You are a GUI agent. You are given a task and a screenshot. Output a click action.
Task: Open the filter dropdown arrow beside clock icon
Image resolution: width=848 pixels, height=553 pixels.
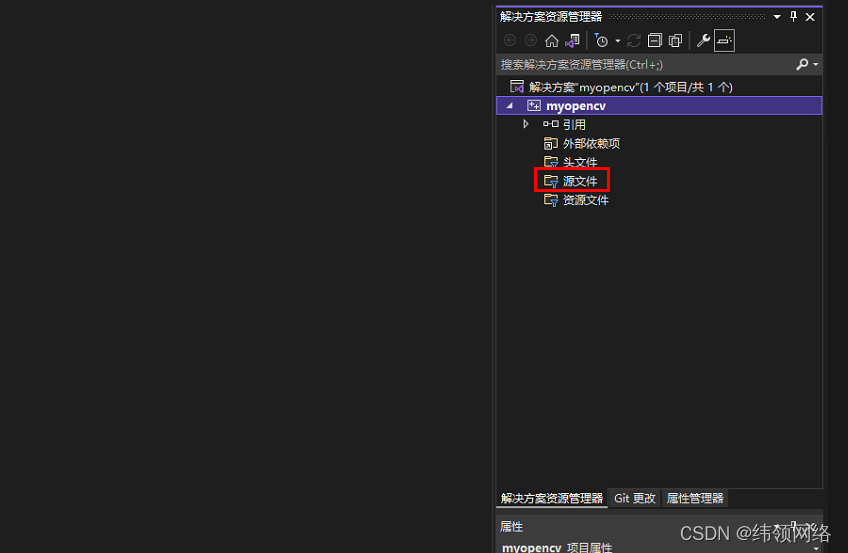pyautogui.click(x=618, y=41)
